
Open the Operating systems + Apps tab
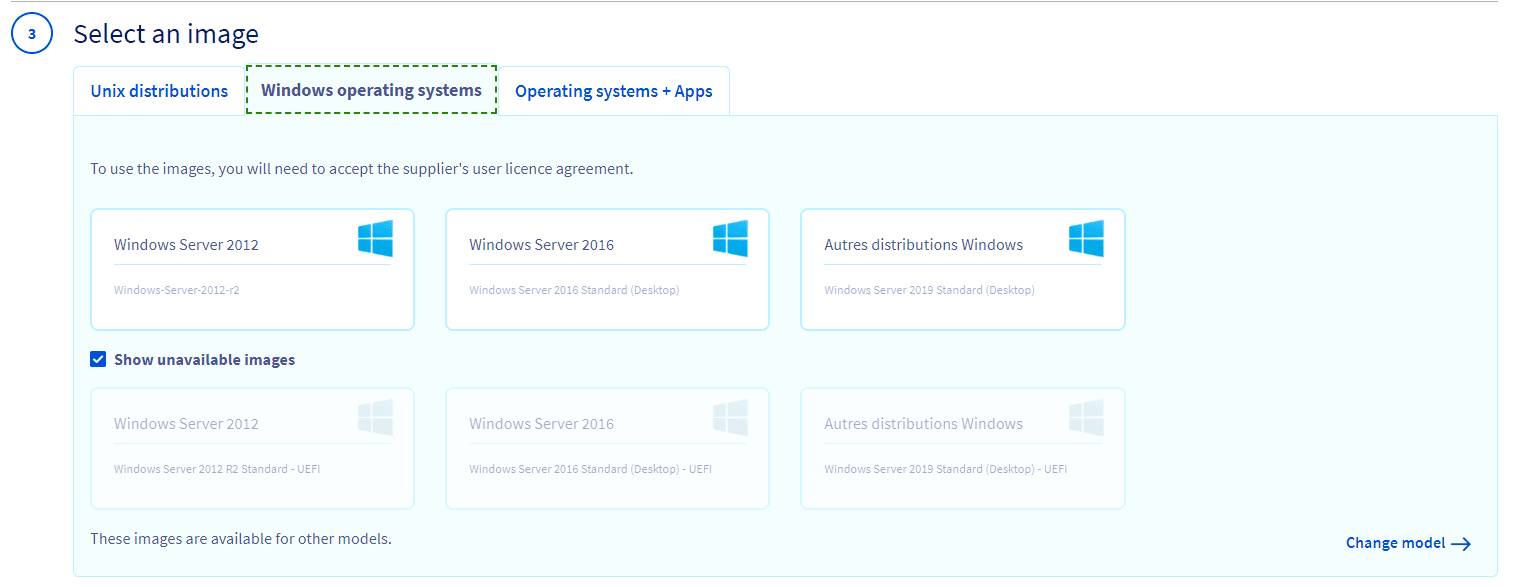pyautogui.click(x=613, y=91)
